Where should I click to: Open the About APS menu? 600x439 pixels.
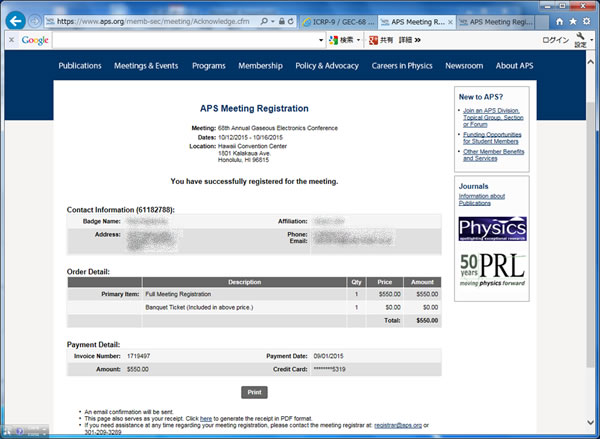[515, 66]
